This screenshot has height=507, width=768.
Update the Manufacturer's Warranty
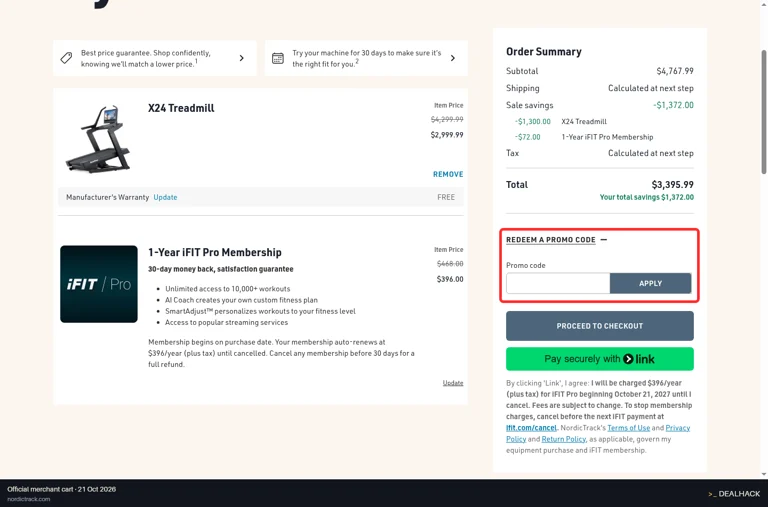pos(165,197)
